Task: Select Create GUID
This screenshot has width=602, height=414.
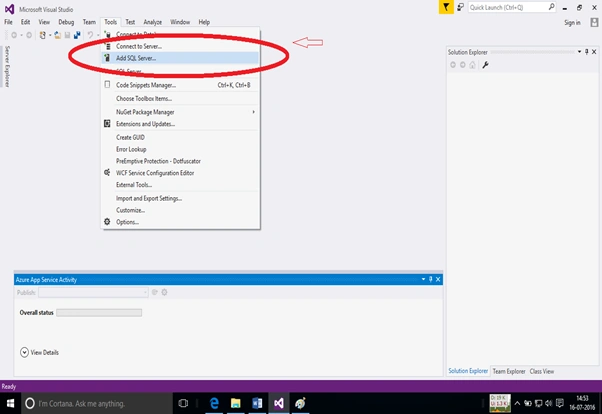Action: pos(180,137)
